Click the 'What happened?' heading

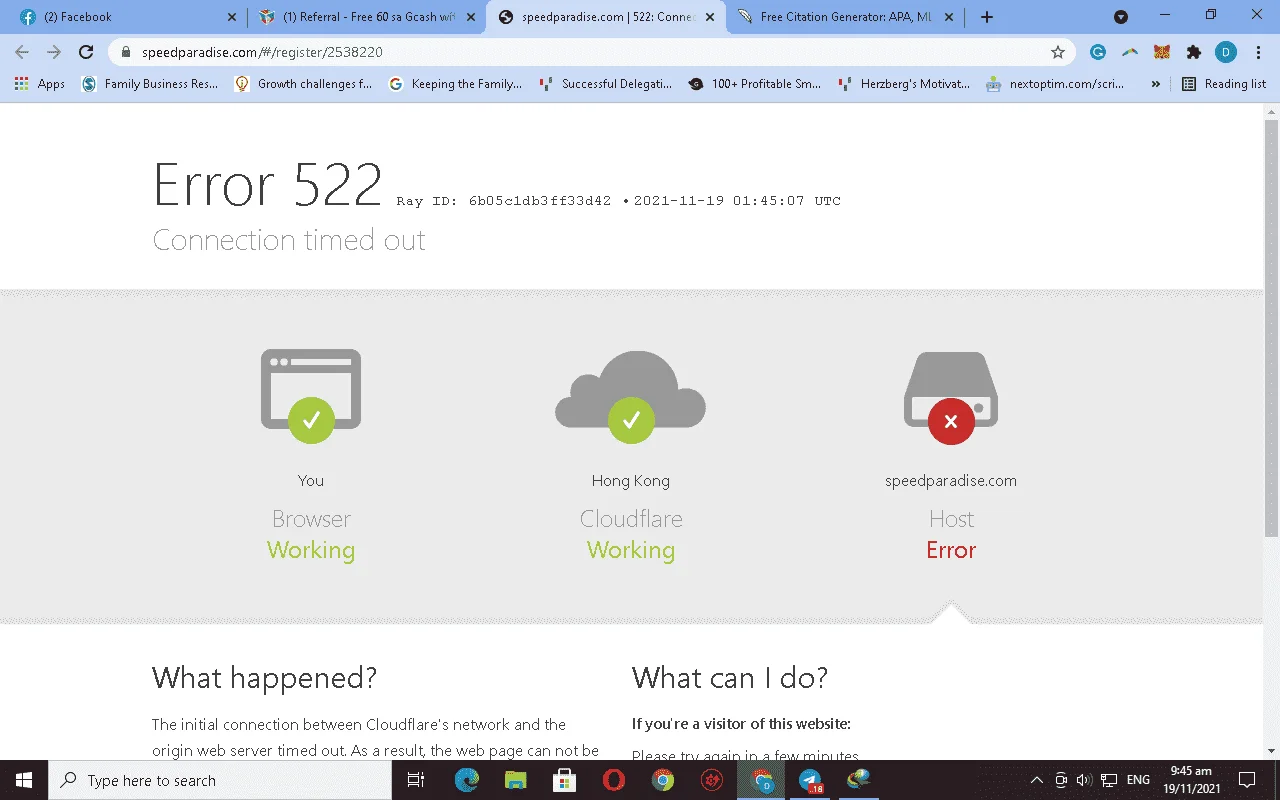click(264, 678)
